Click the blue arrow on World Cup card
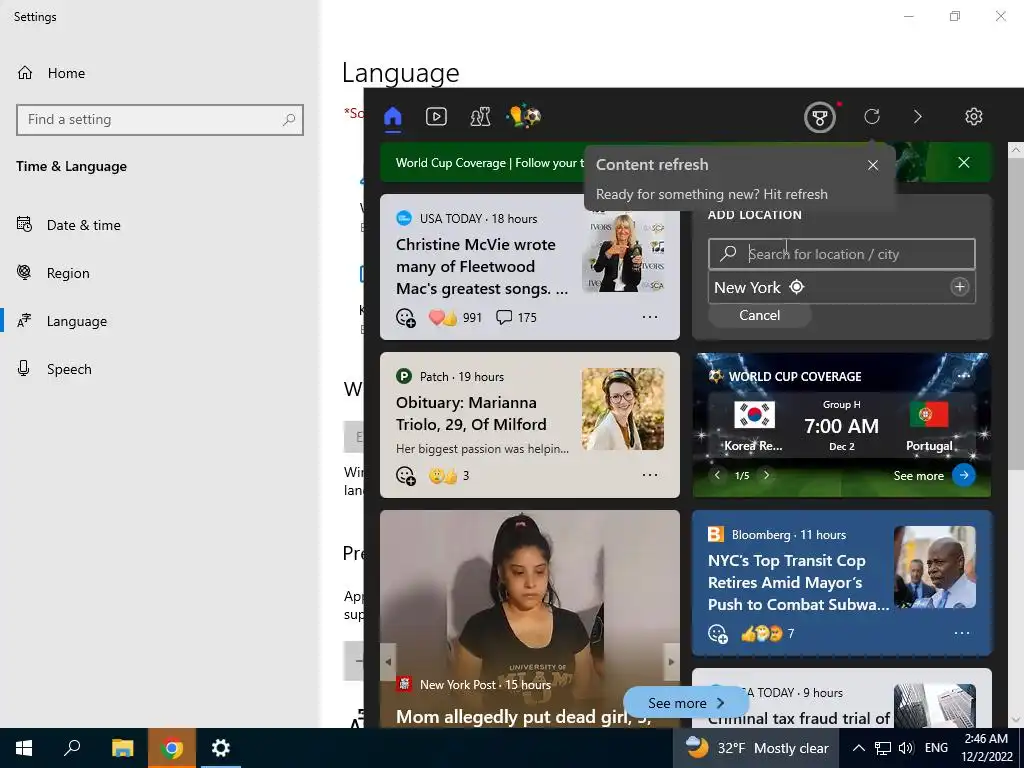The image size is (1024, 768). (964, 475)
